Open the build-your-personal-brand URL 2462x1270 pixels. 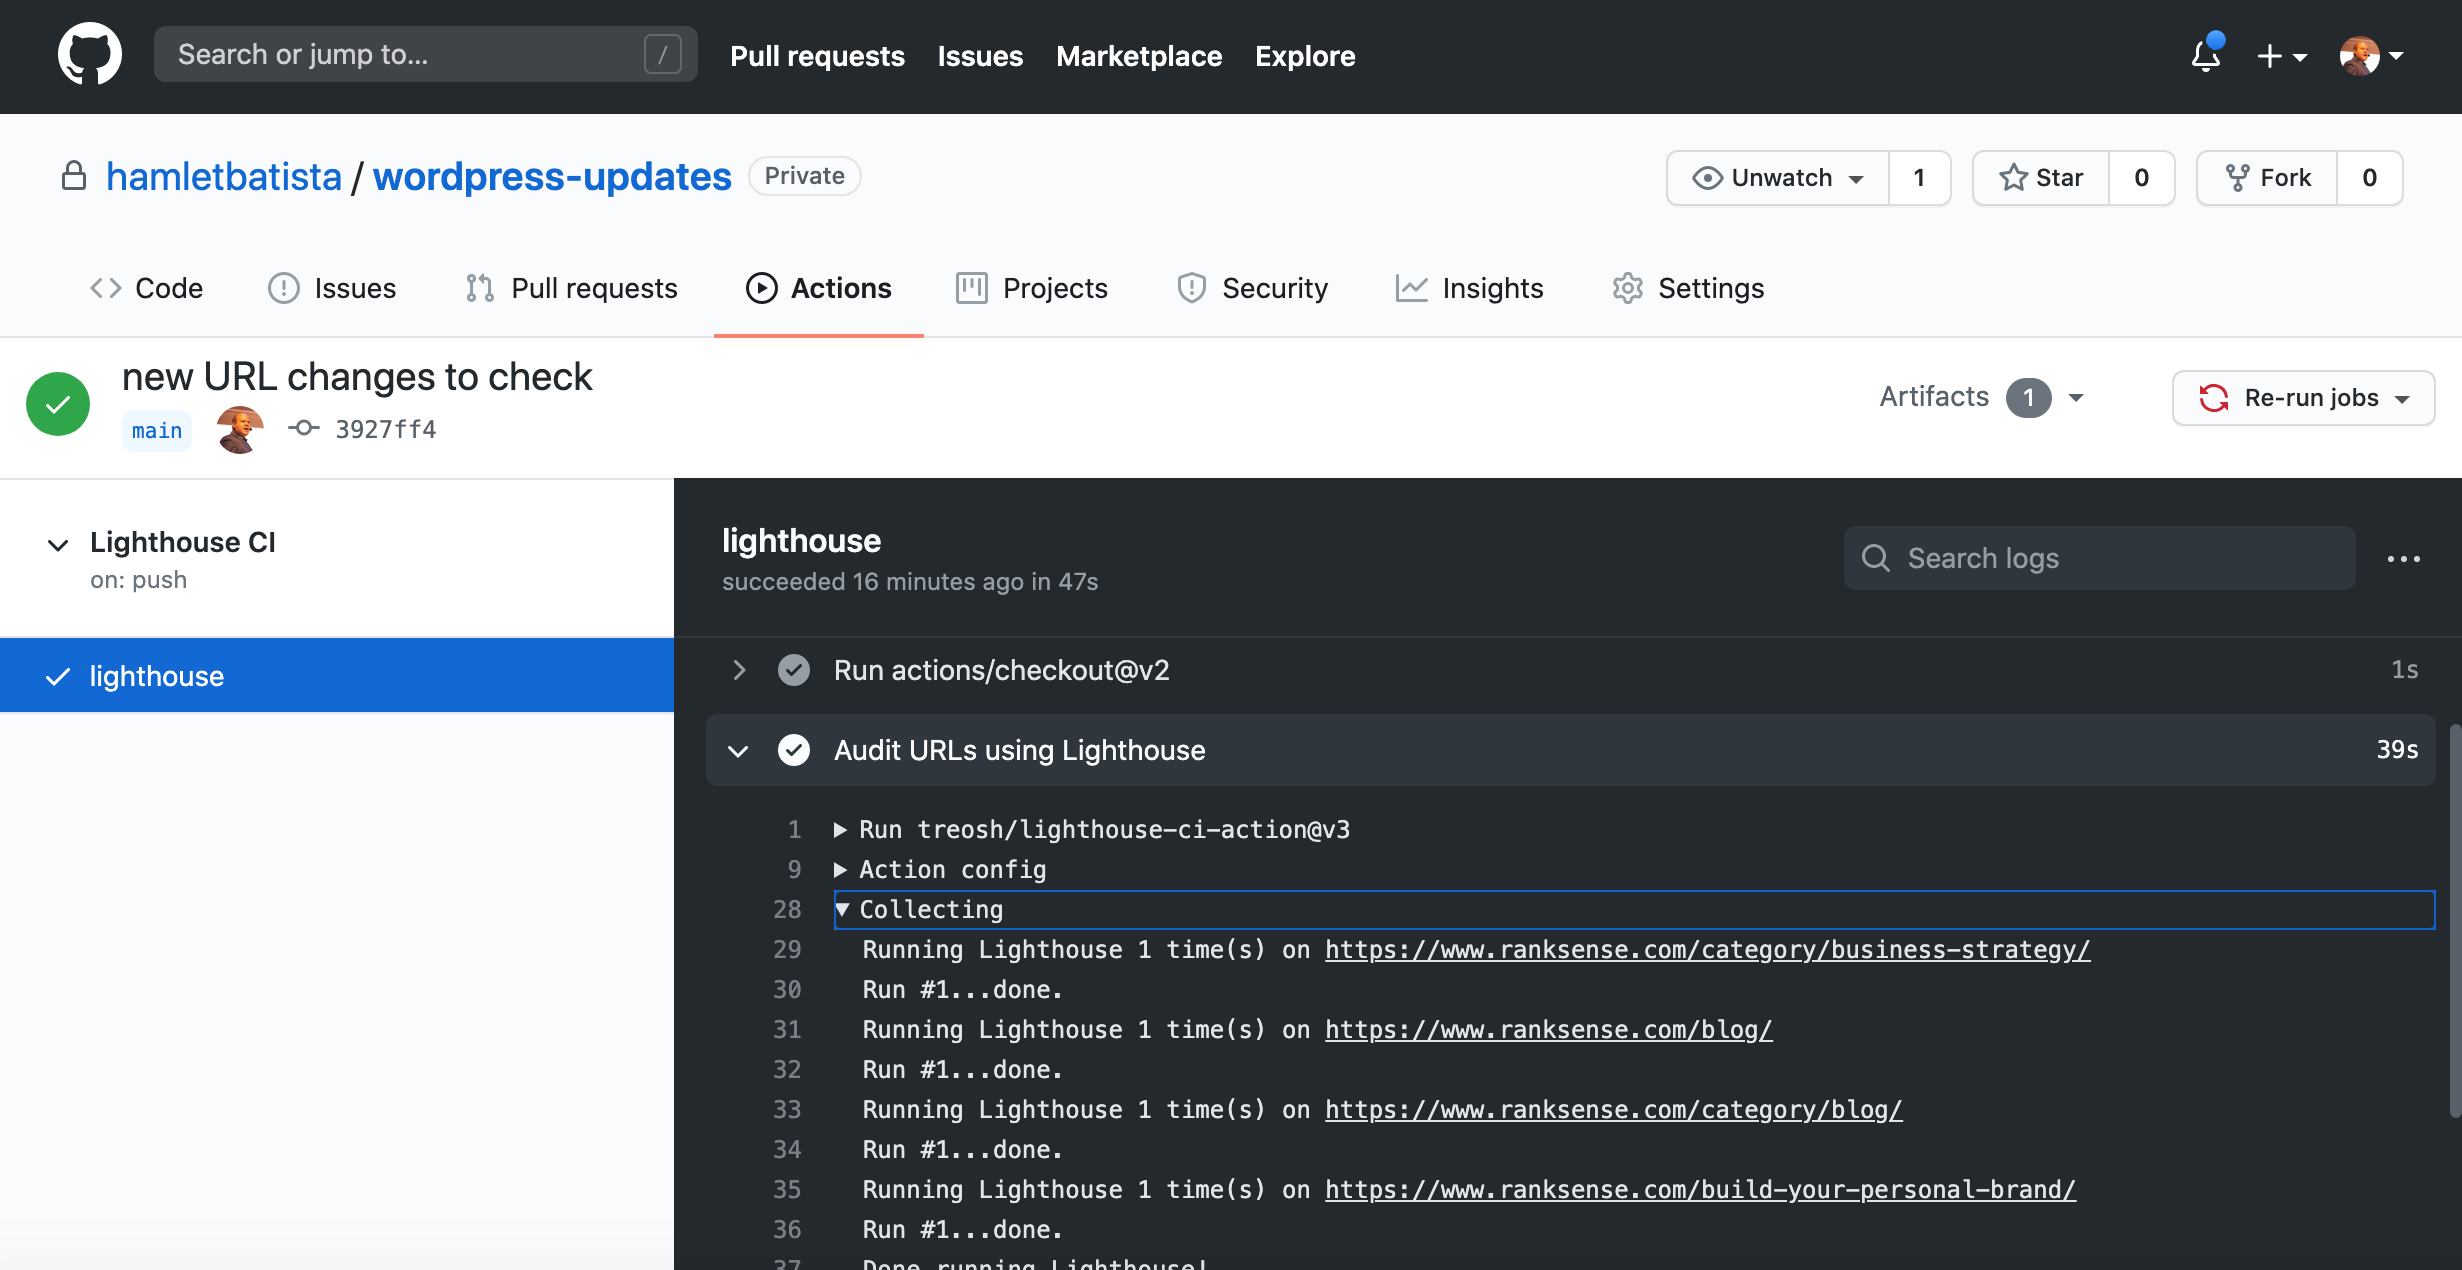[x=1701, y=1190]
